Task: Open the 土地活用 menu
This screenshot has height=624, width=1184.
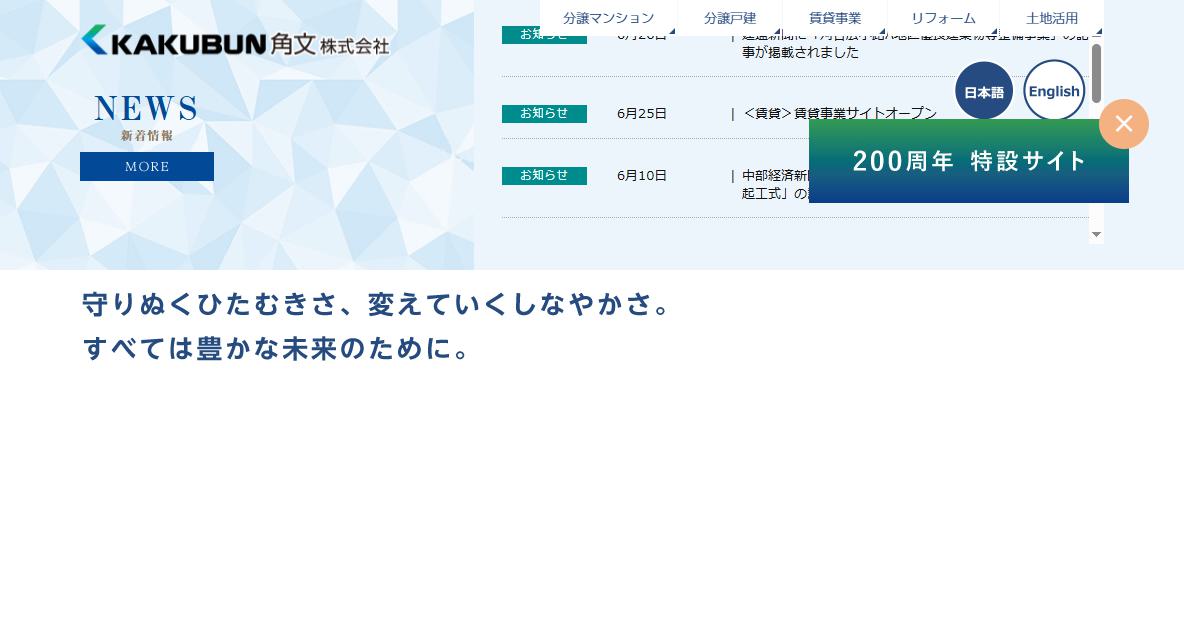Action: point(1052,18)
